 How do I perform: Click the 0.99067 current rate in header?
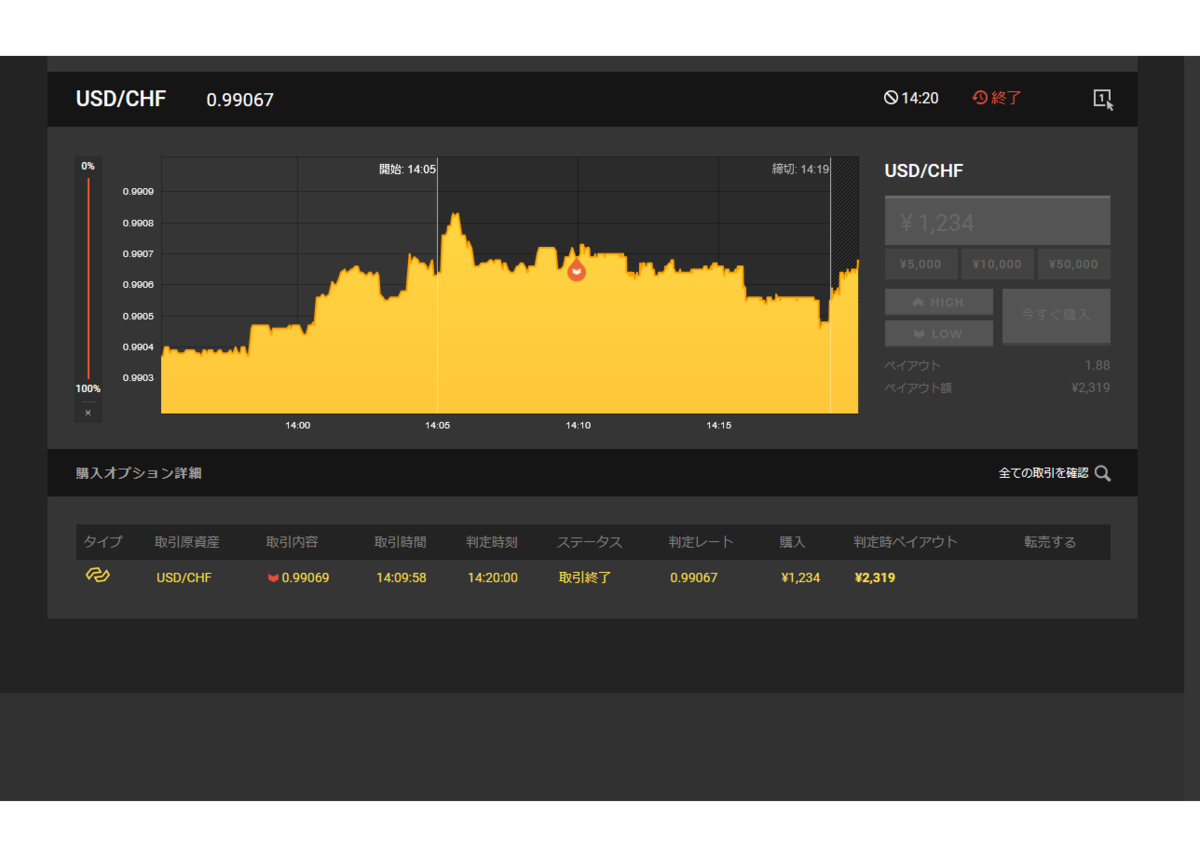point(240,100)
